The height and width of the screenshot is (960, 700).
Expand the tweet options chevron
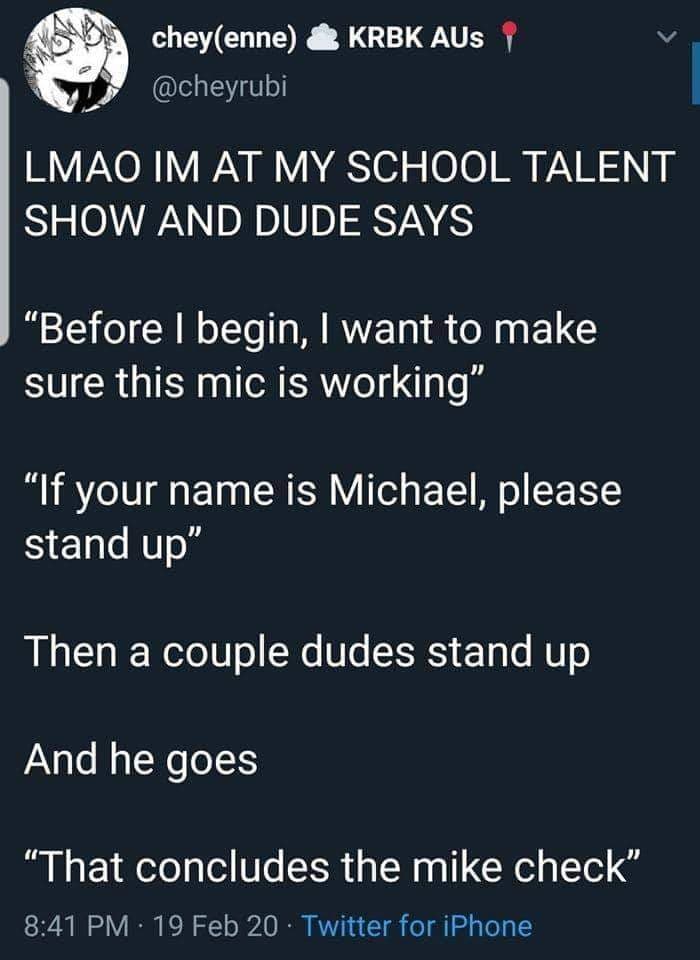point(666,37)
